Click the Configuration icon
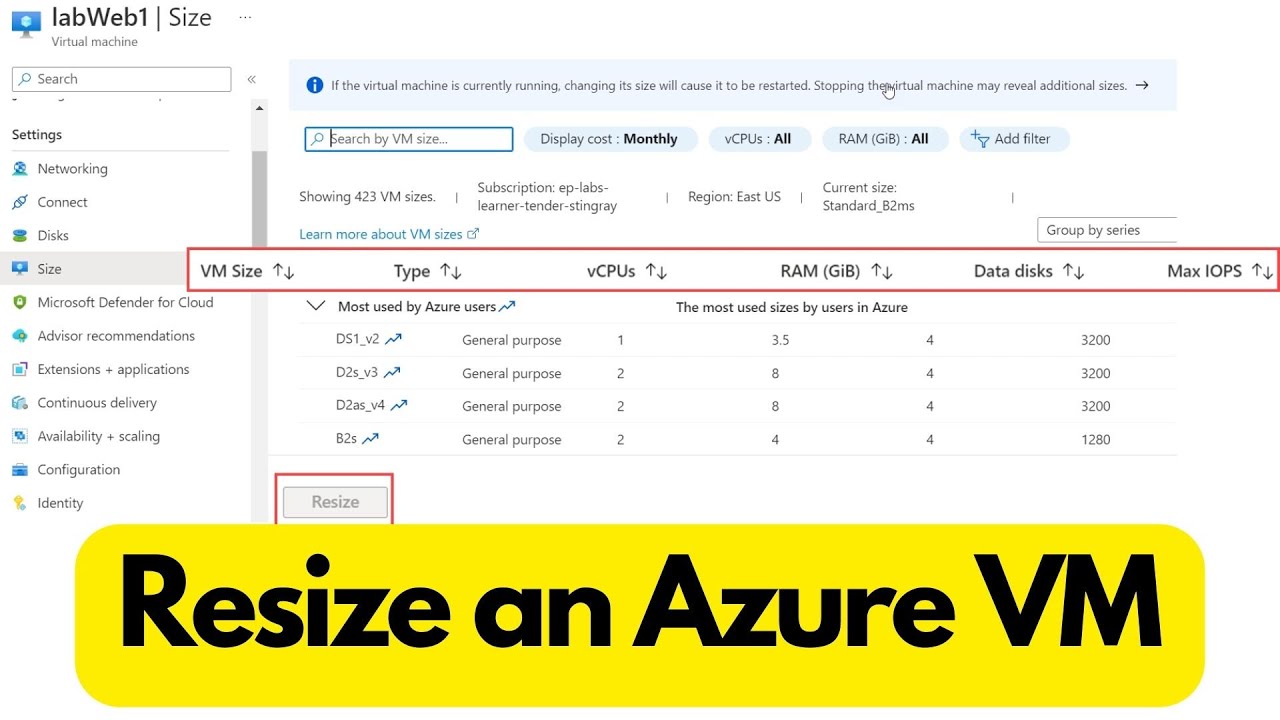This screenshot has width=1280, height=720. 19,470
